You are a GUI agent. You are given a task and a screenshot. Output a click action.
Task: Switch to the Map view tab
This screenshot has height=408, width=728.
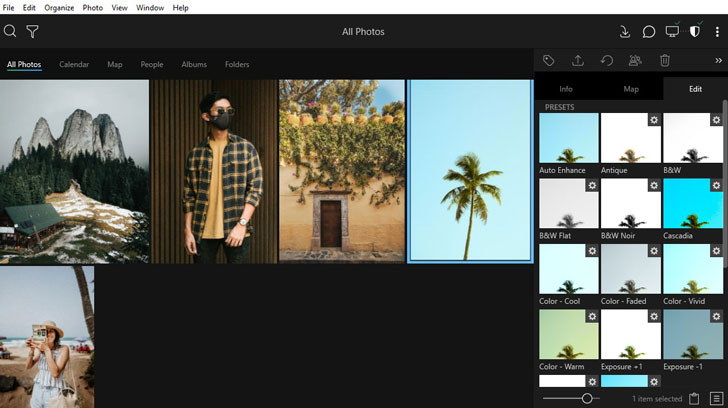pyautogui.click(x=115, y=65)
